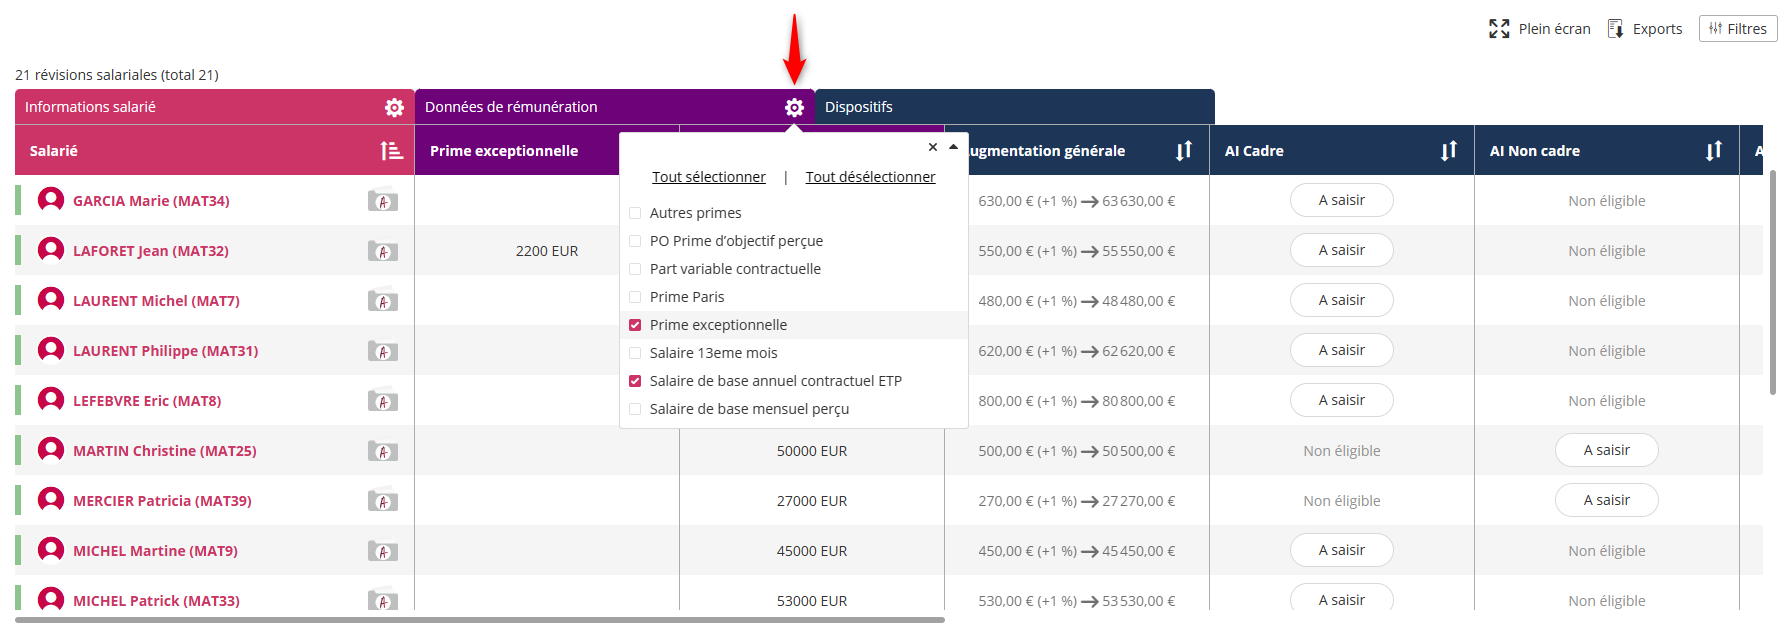Sort the AI Cadre column
Viewport: 1781px width, 636px height.
point(1449,151)
